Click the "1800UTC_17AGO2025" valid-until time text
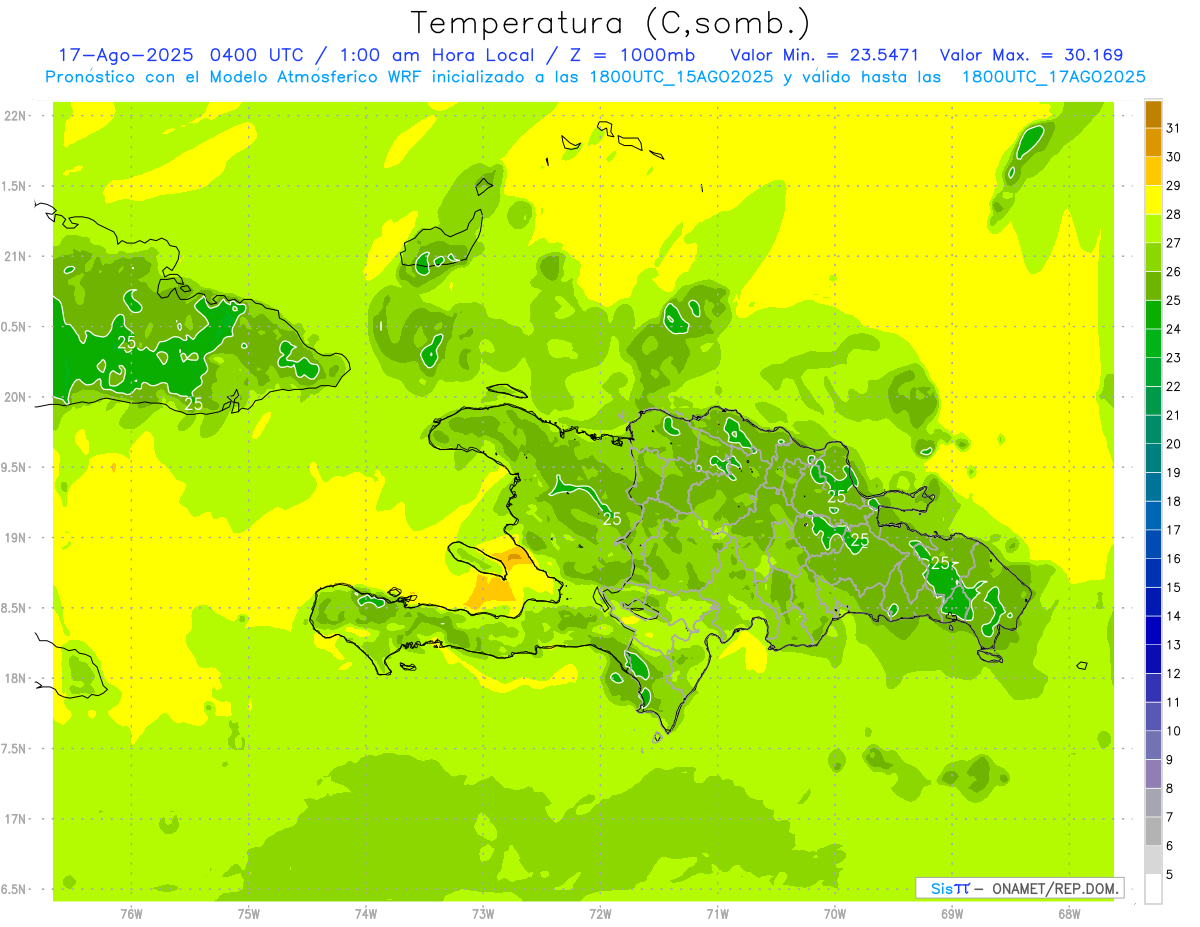 tap(1053, 77)
